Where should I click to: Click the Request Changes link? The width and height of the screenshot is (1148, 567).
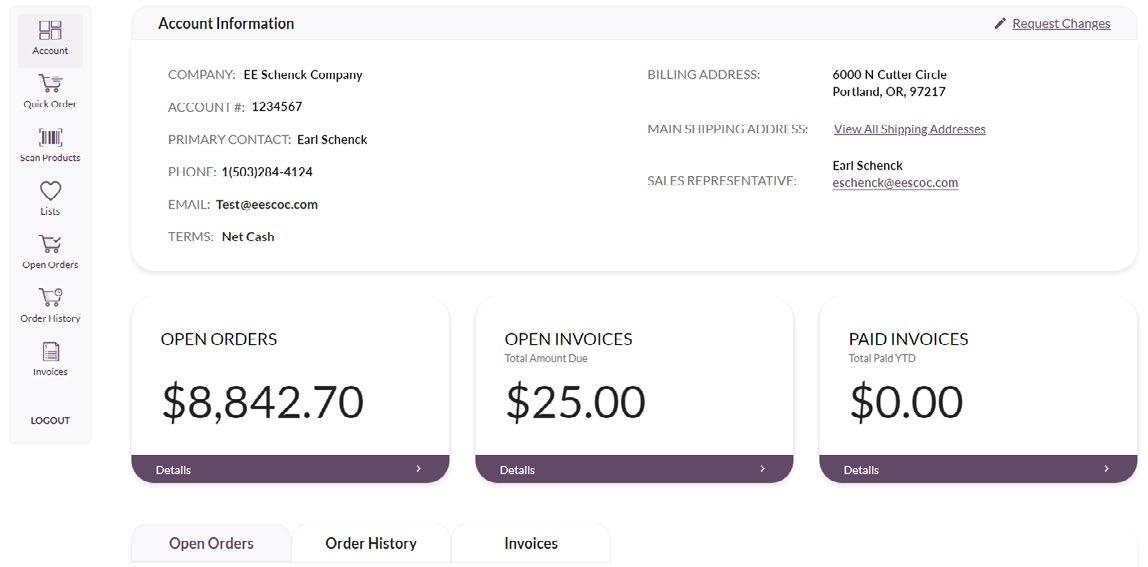[x=1061, y=24]
